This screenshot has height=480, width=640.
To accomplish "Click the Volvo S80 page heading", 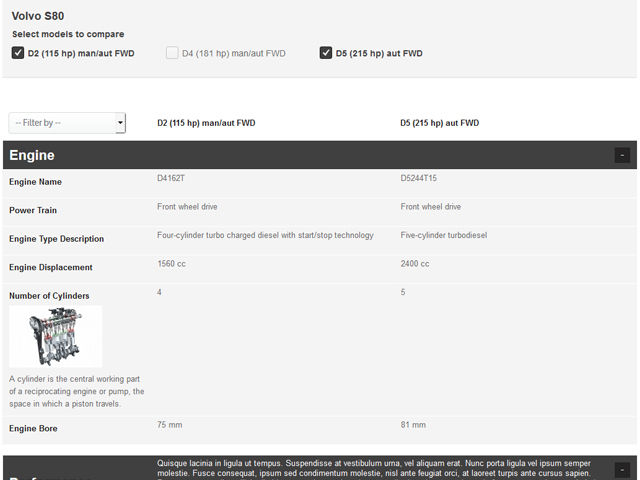I will pyautogui.click(x=38, y=16).
